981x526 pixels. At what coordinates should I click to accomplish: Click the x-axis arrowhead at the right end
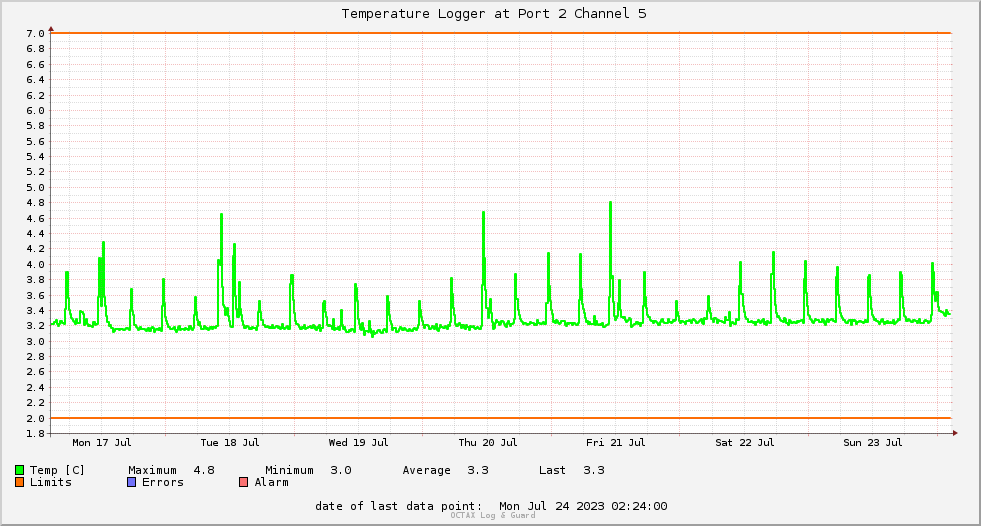[x=955, y=433]
